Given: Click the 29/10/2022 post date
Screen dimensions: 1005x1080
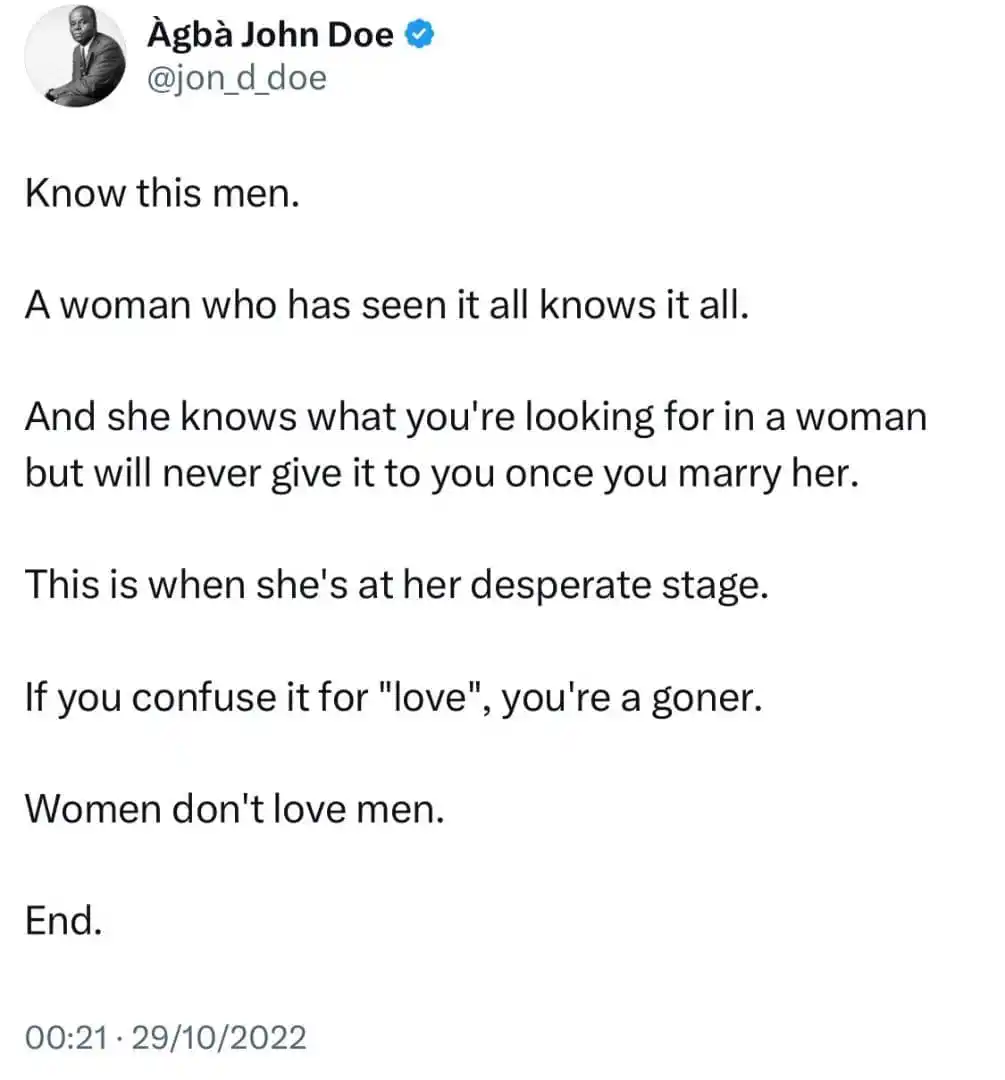Looking at the screenshot, I should point(219,1037).
